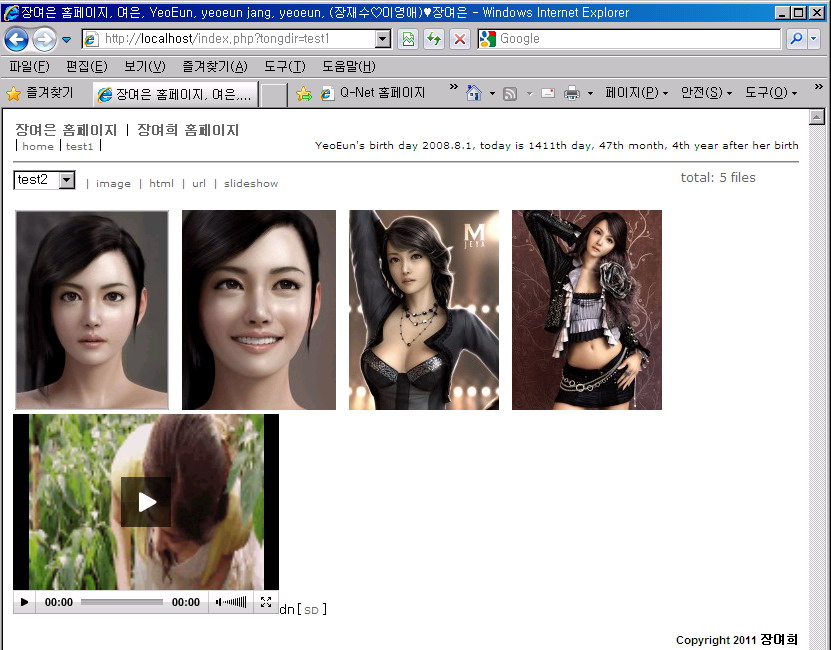The width and height of the screenshot is (831, 650).
Task: Open the 파일(F) menu
Action: 28,67
